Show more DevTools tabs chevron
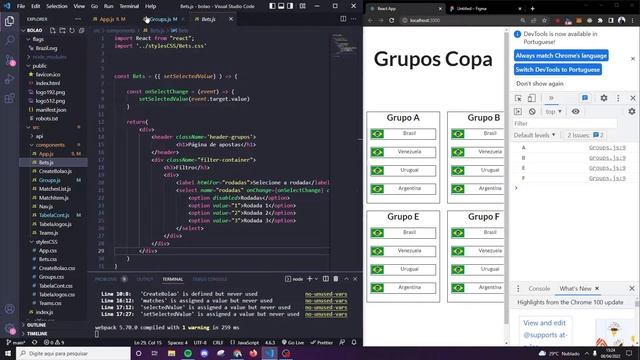This screenshot has height=360, width=640. pos(551,98)
